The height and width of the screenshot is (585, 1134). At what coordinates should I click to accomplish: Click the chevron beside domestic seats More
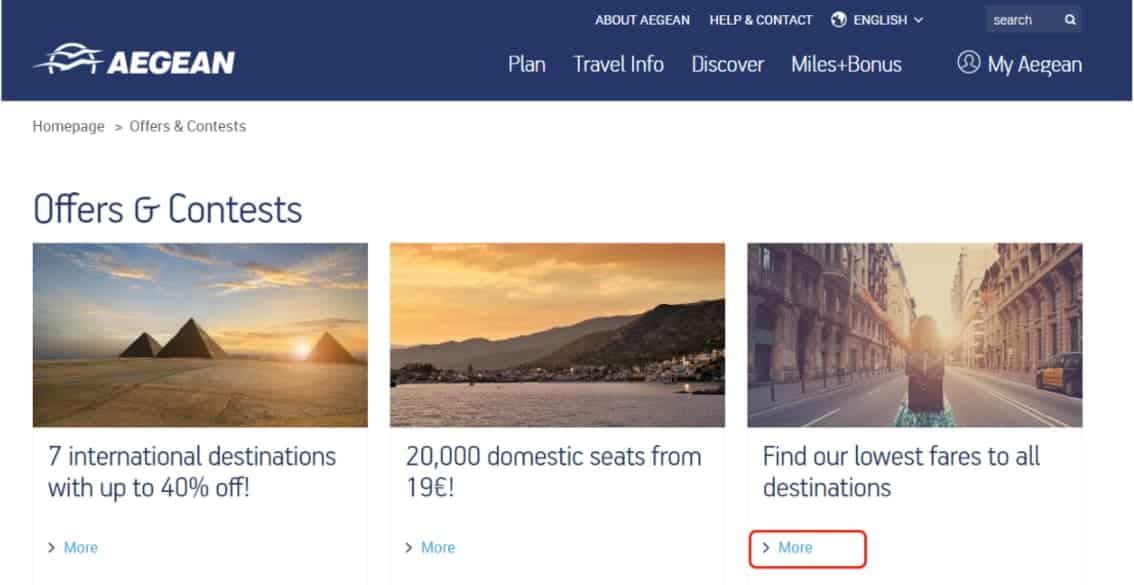click(409, 548)
